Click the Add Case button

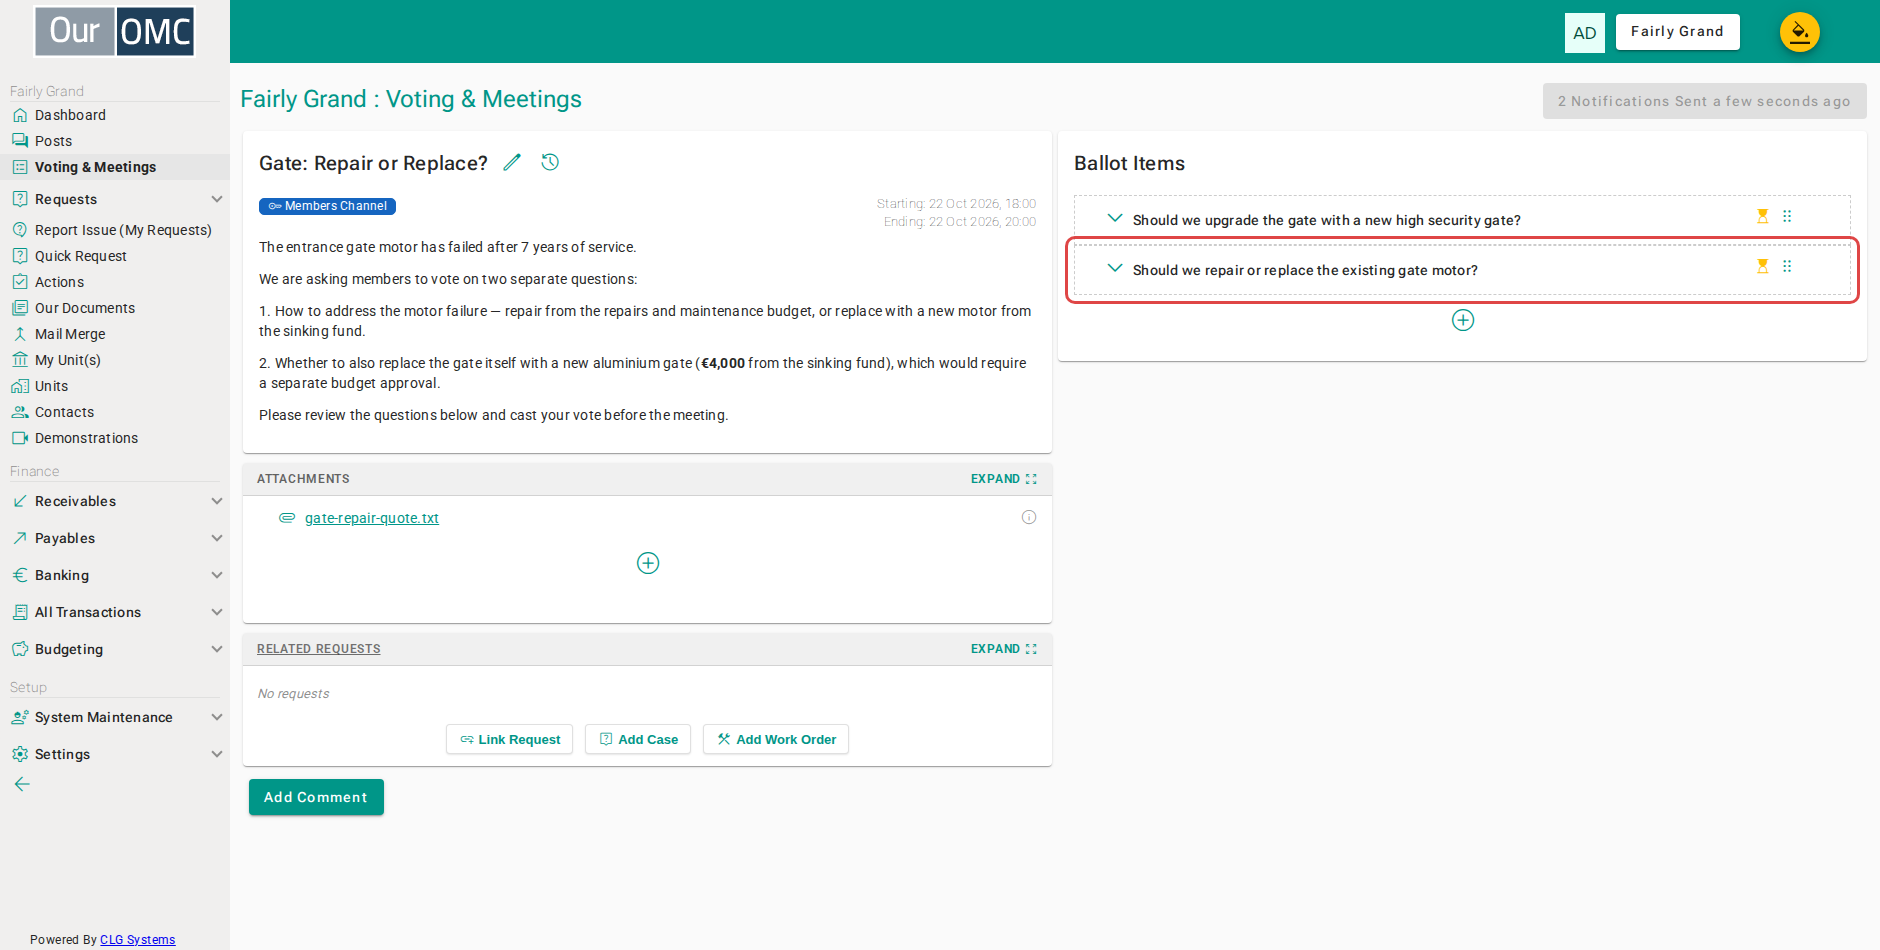click(638, 739)
